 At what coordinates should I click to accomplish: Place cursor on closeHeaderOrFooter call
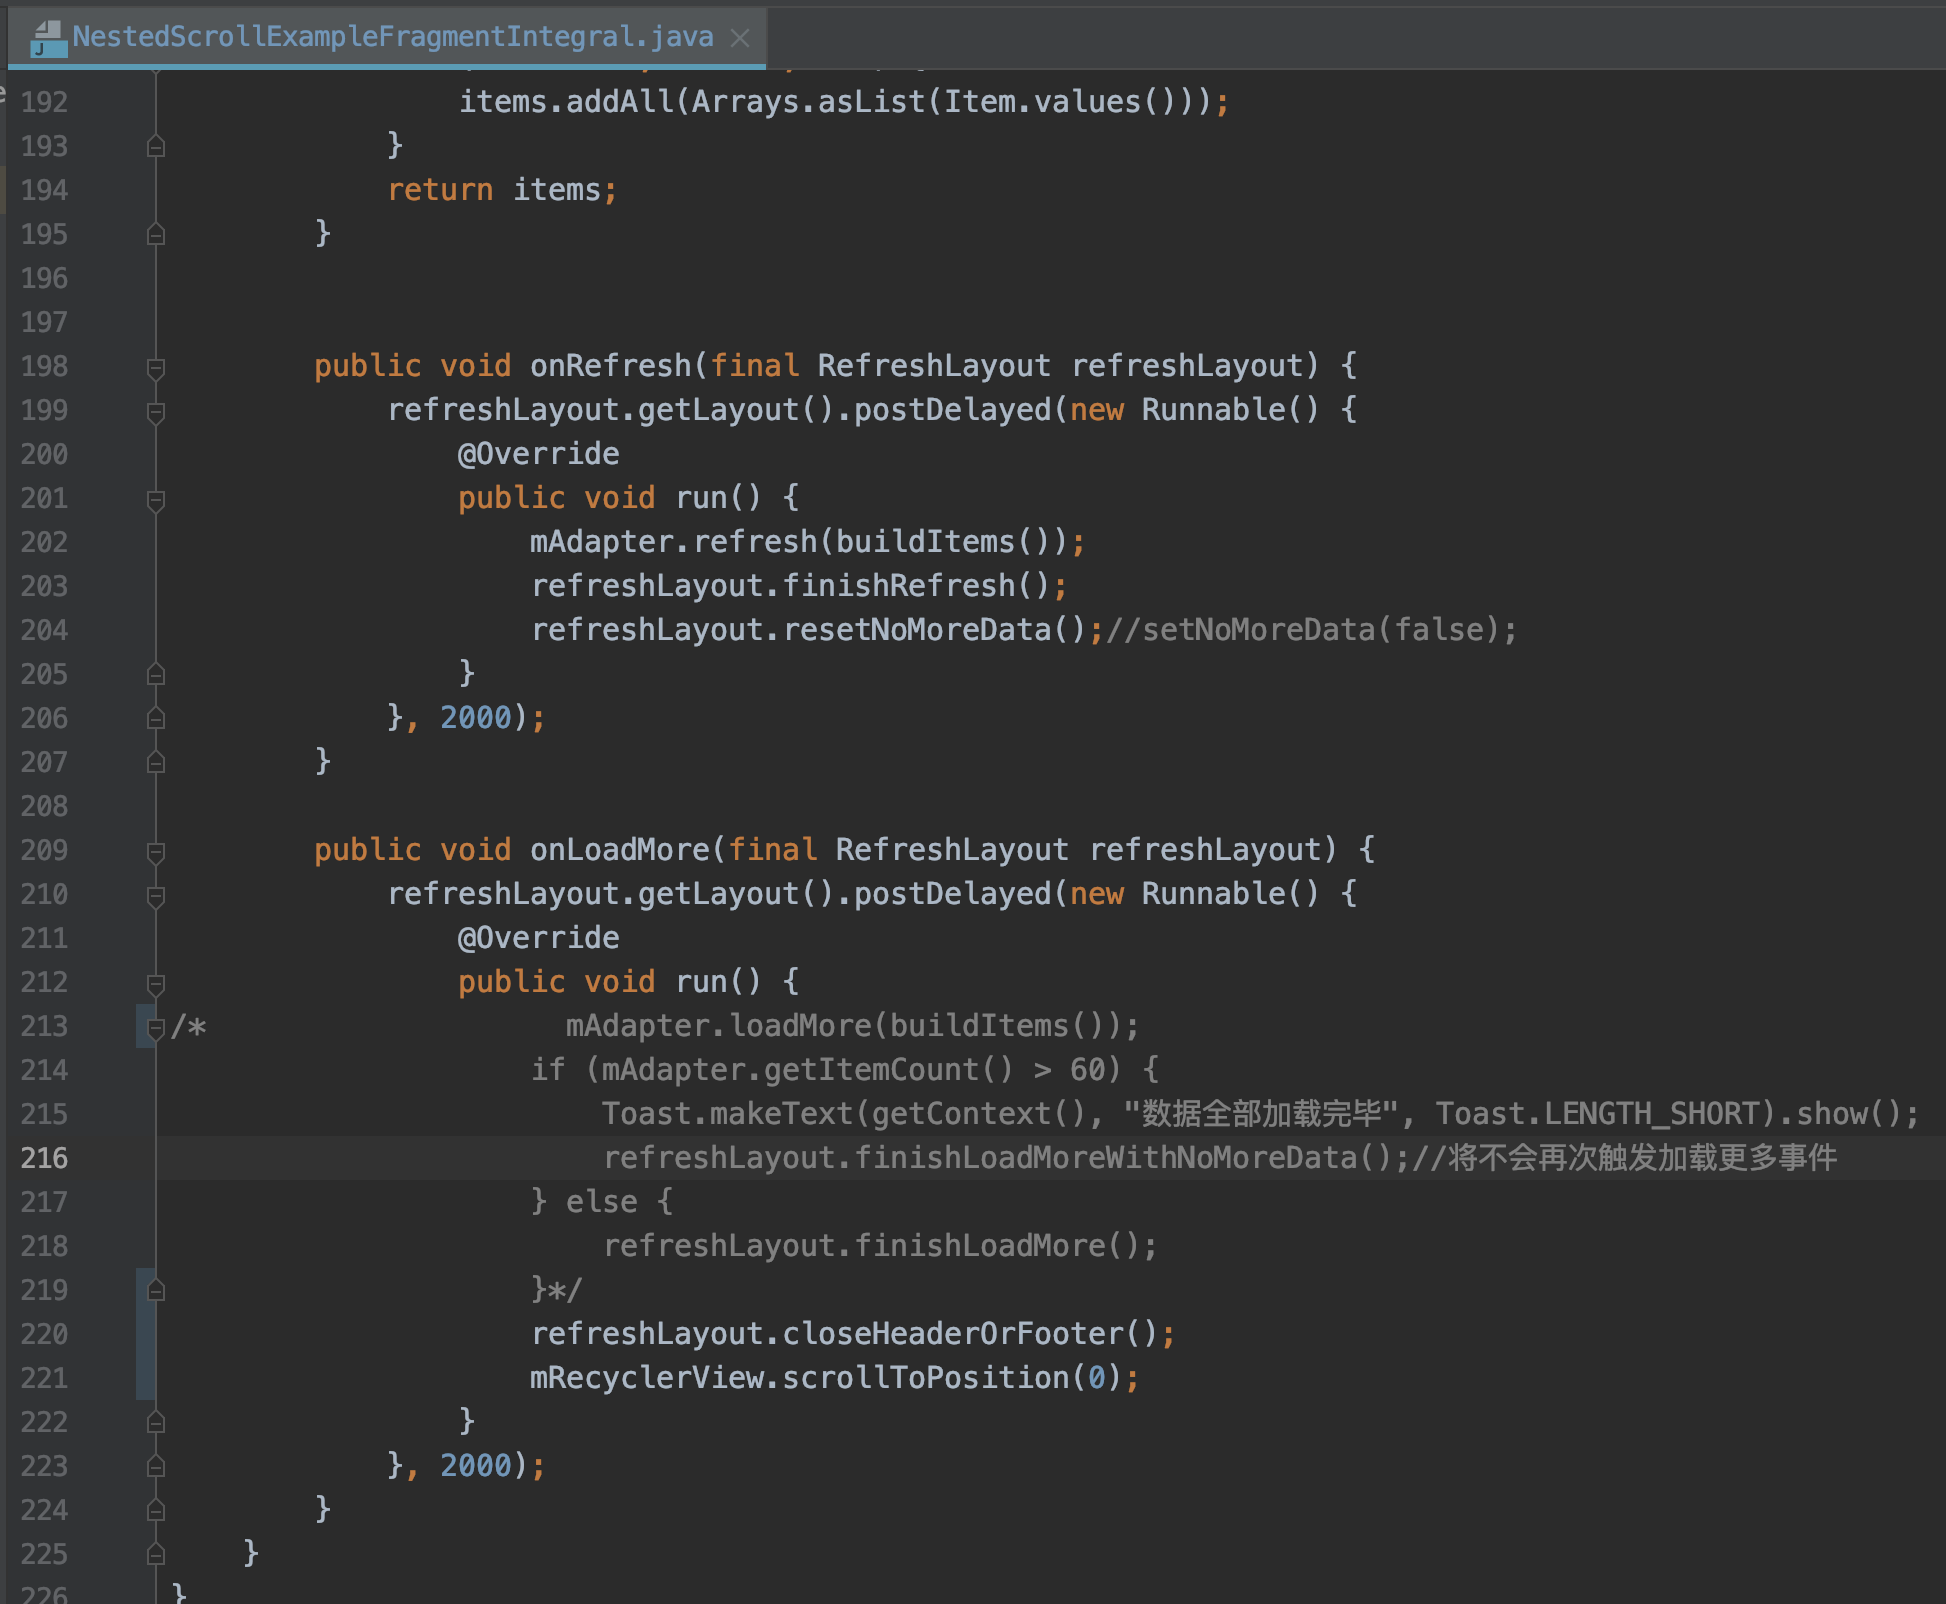(952, 1334)
